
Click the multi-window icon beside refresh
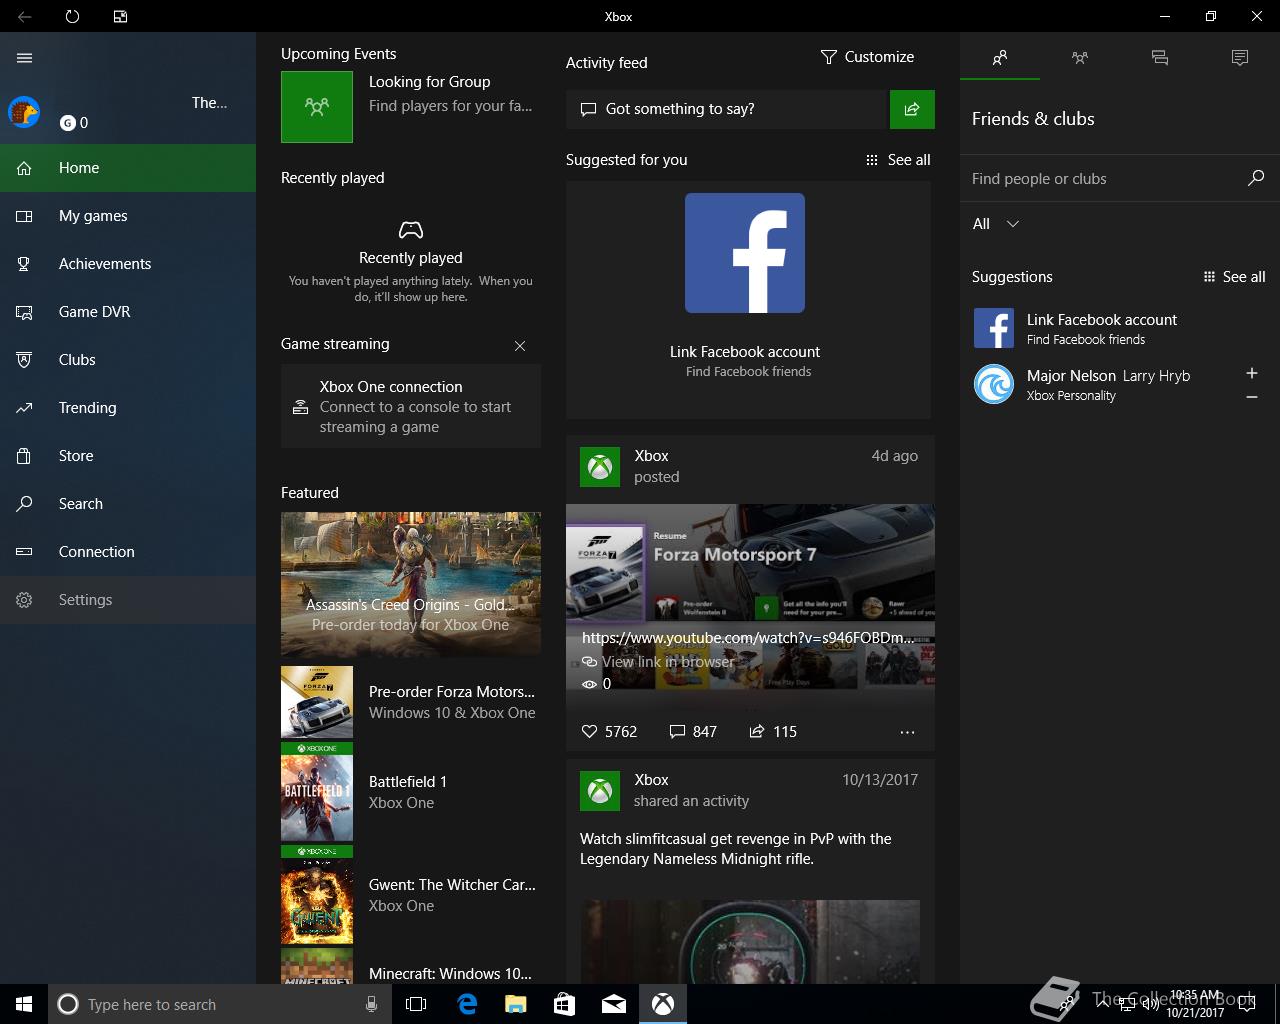pyautogui.click(x=120, y=16)
